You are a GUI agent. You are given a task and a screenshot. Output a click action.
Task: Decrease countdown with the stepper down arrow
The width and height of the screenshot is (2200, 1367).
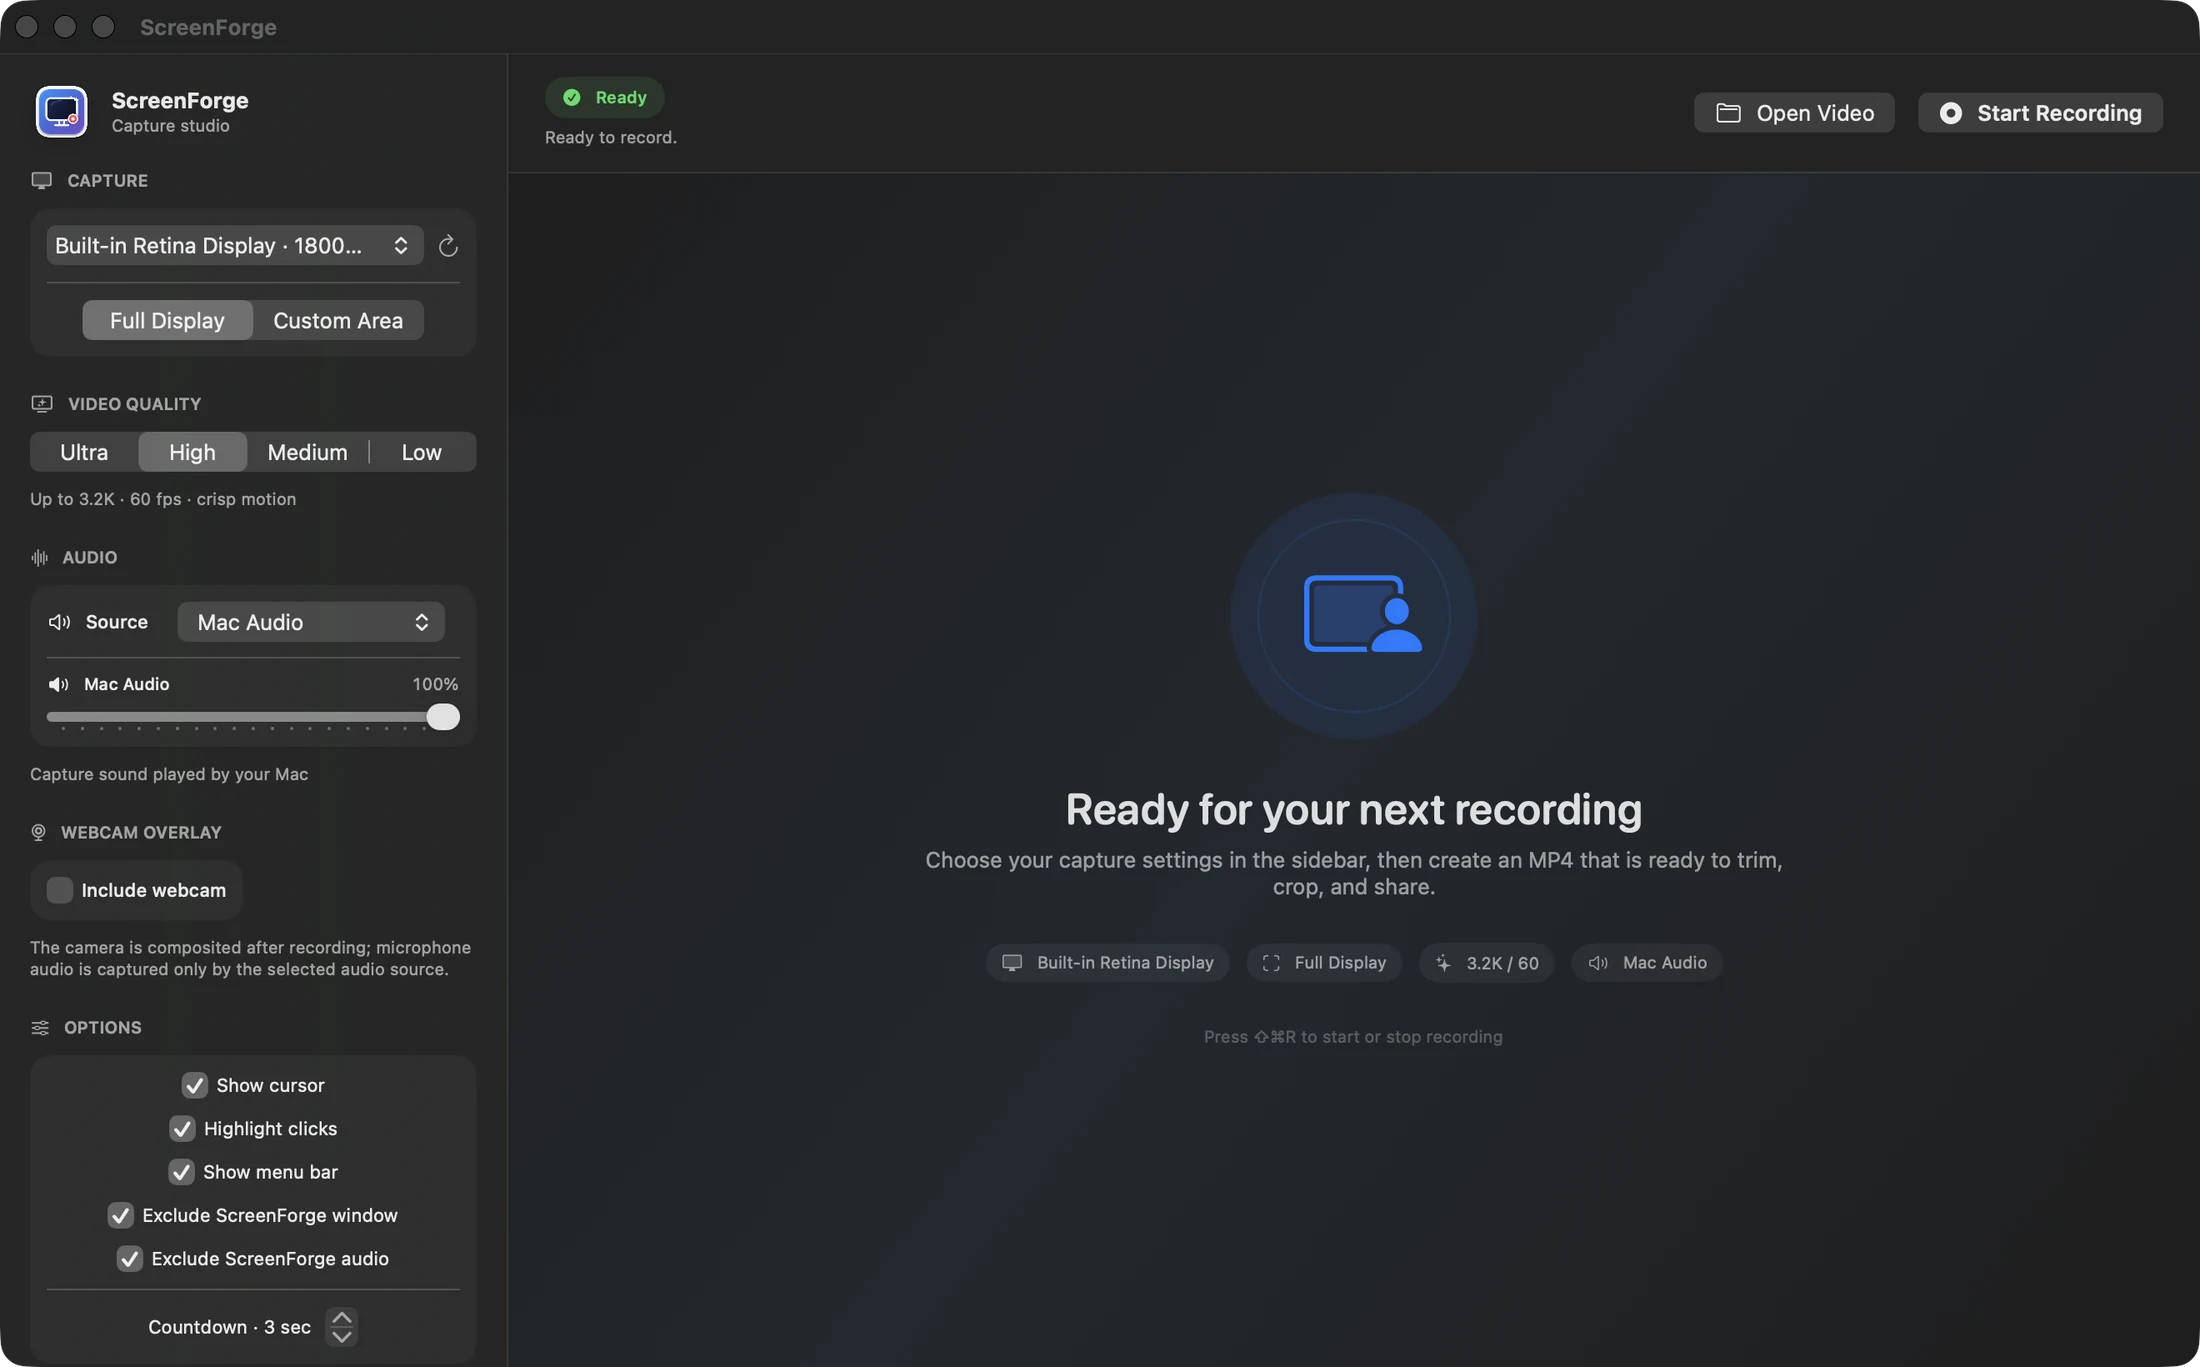point(341,1337)
